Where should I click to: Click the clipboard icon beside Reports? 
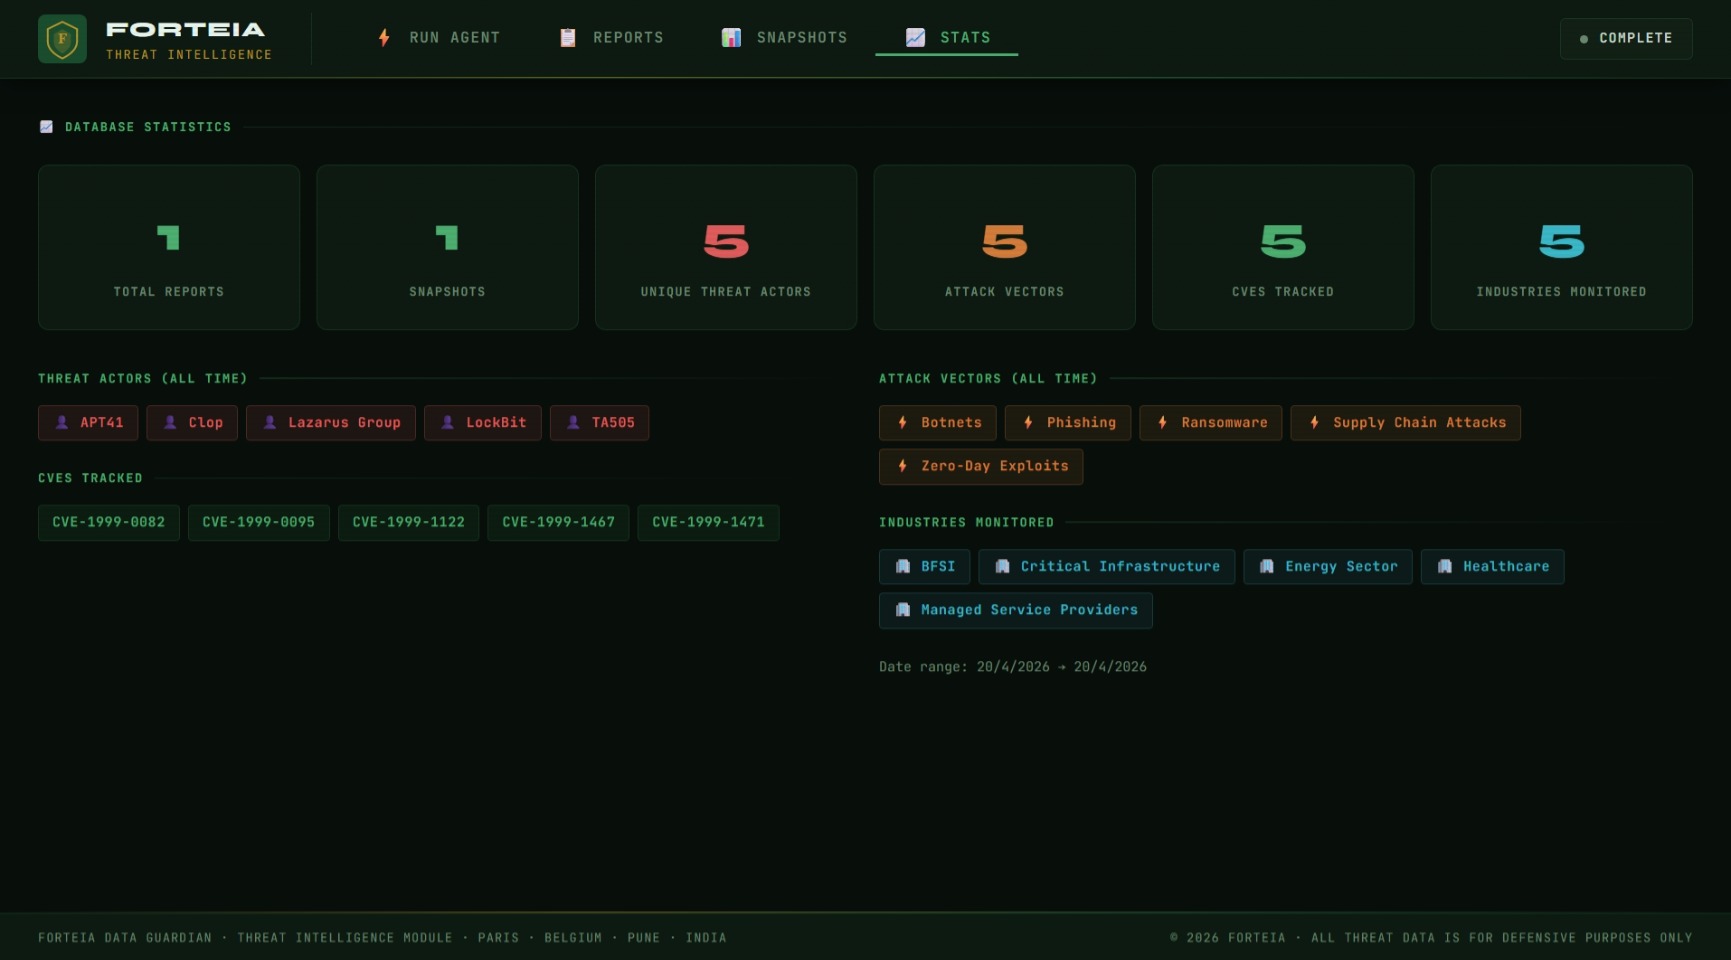coord(568,38)
